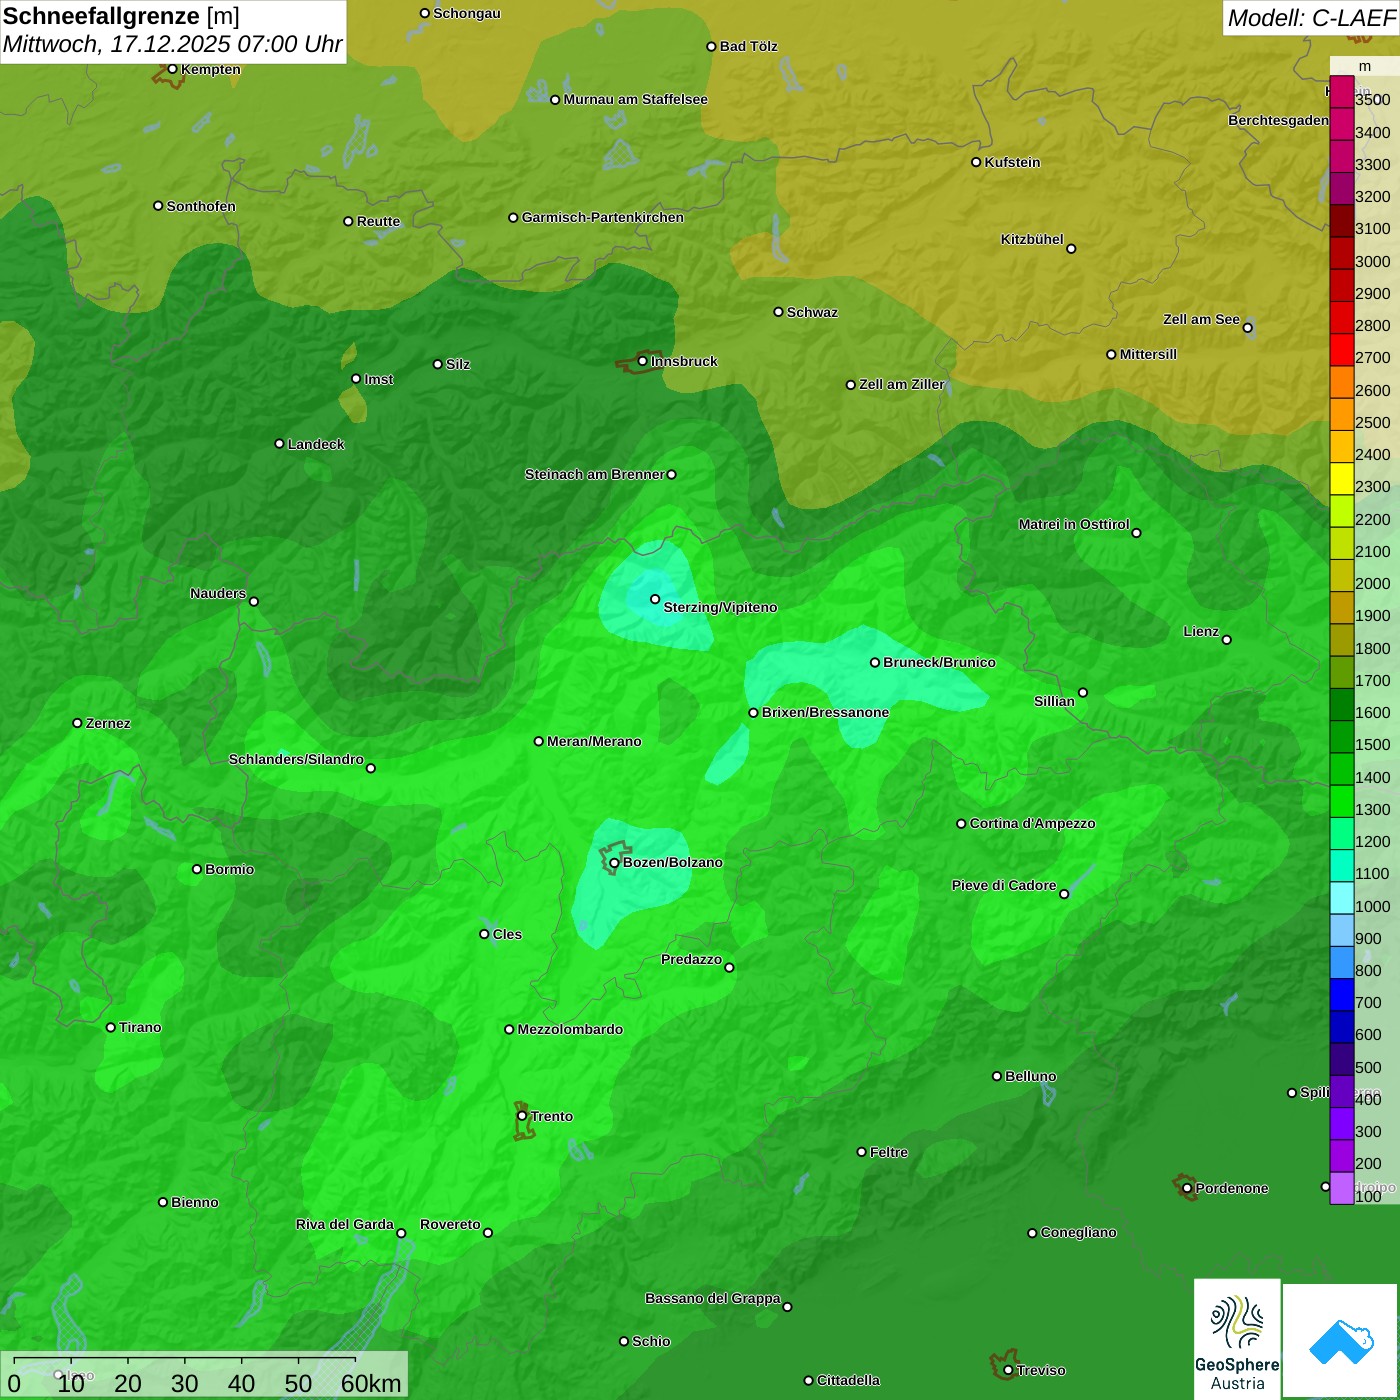Select Tirano on the map

point(134,1027)
